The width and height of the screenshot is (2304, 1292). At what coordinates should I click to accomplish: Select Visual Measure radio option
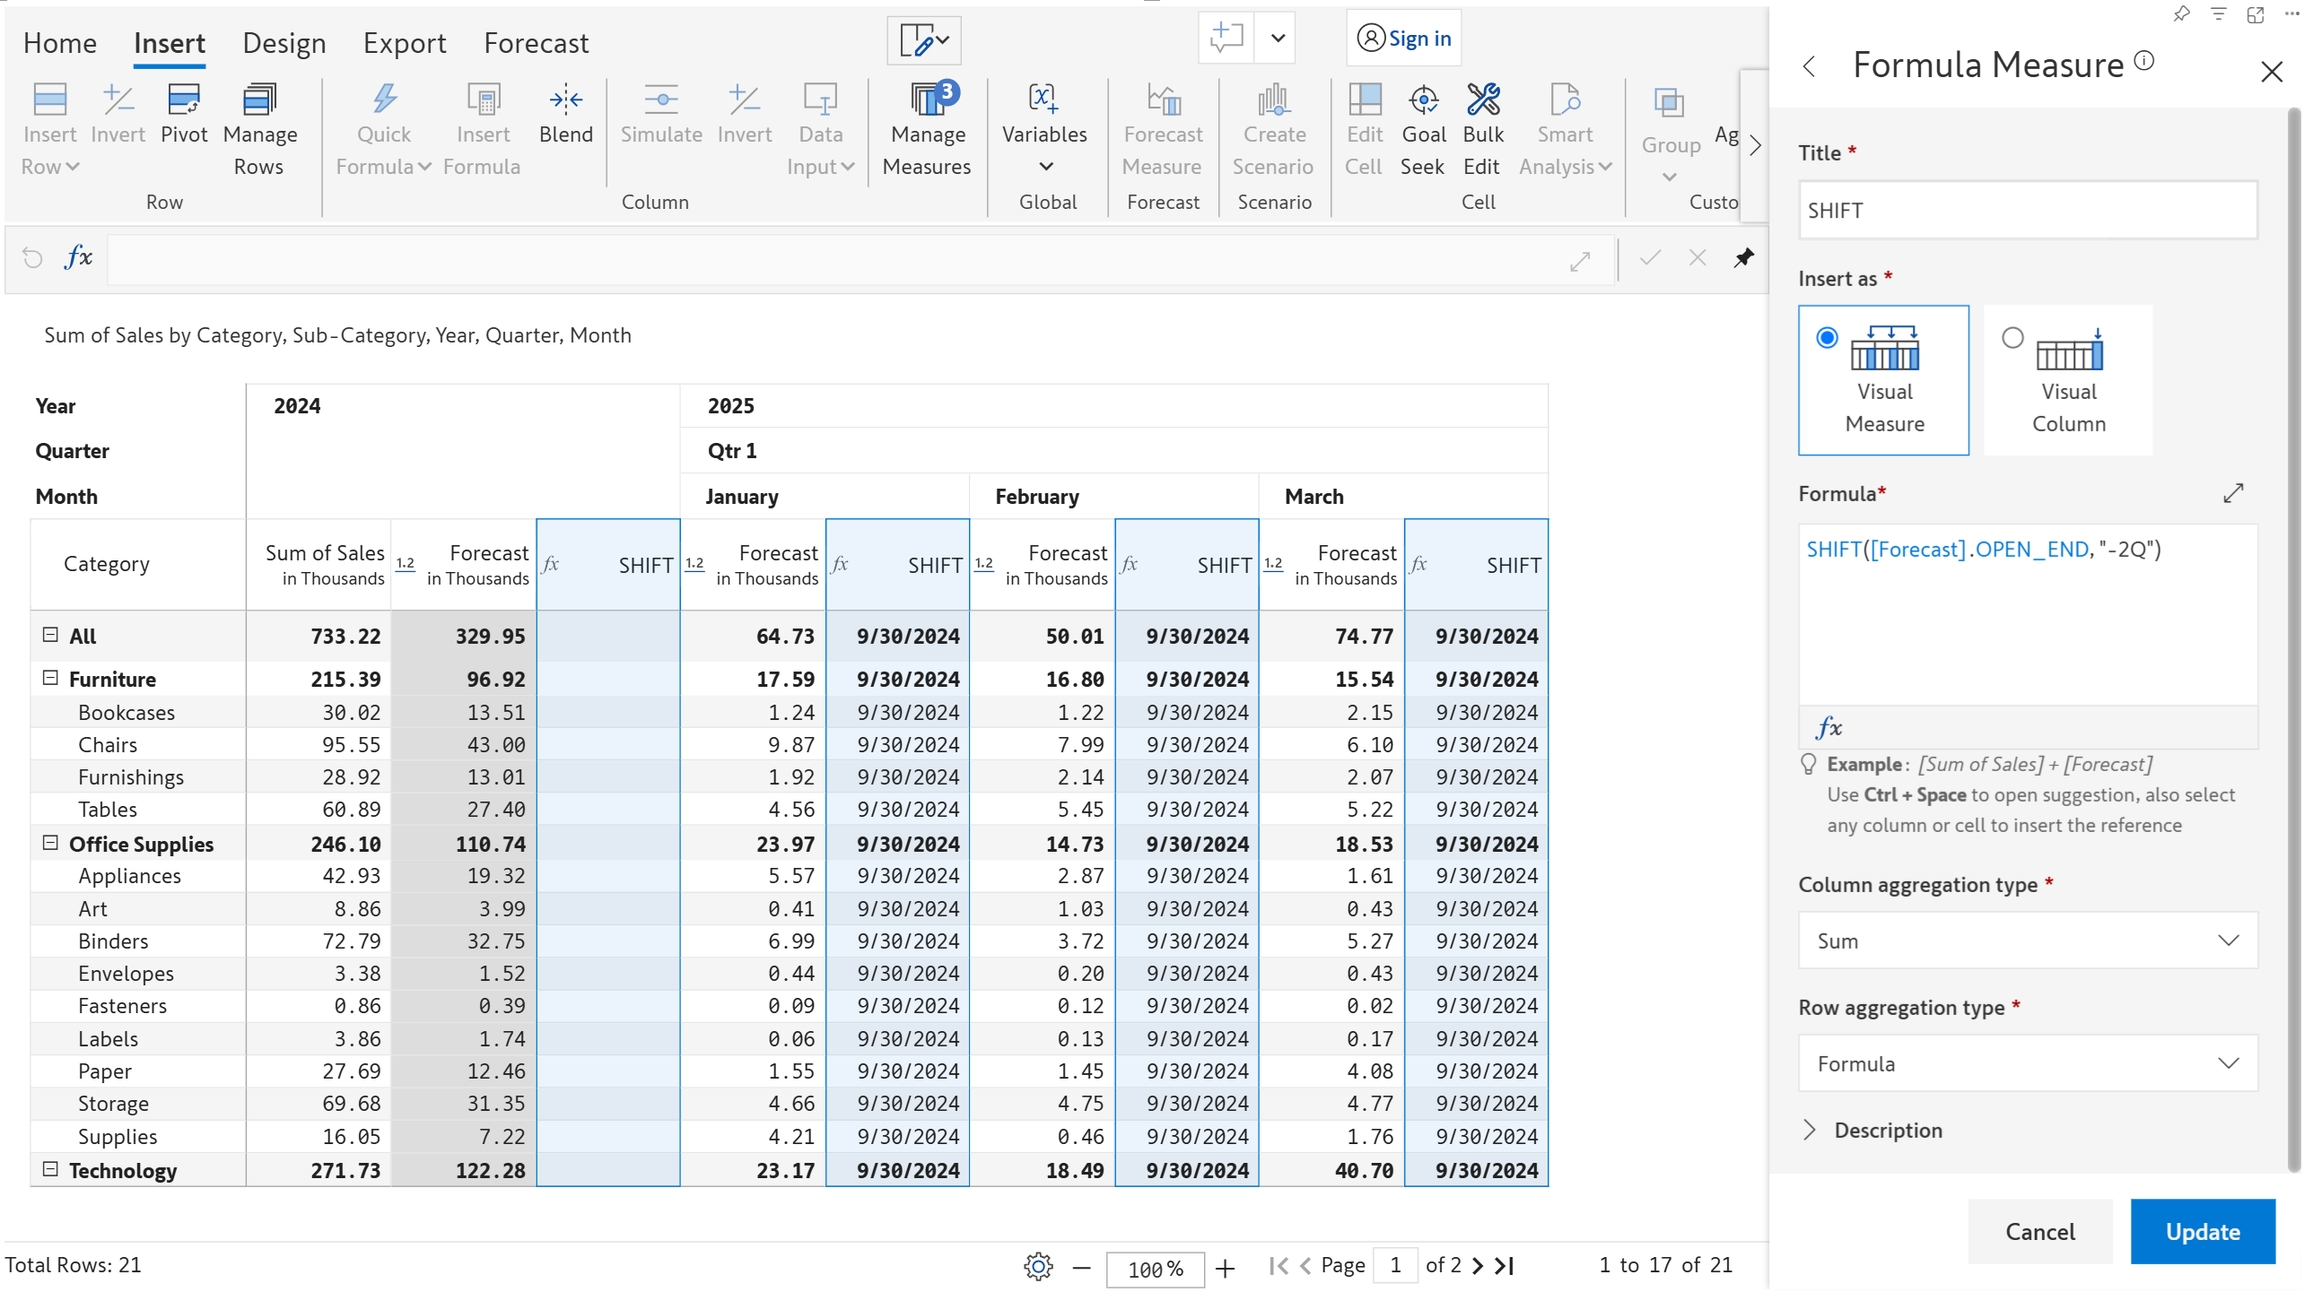(1827, 338)
